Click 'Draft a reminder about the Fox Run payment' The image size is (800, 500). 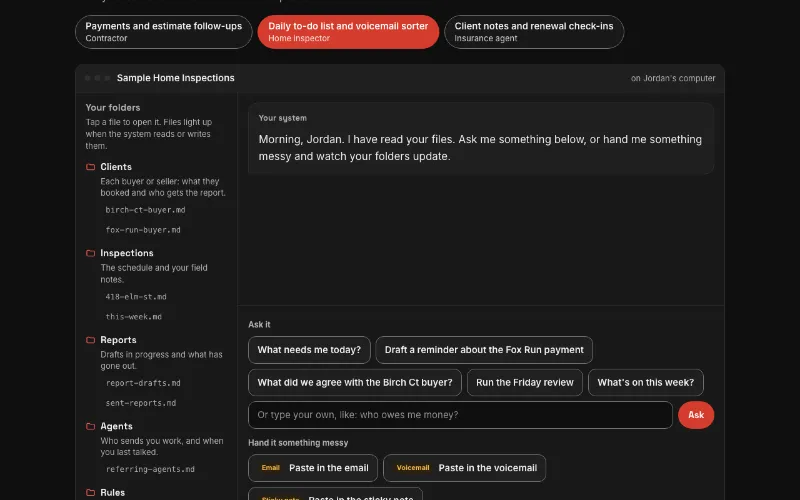pyautogui.click(x=484, y=350)
